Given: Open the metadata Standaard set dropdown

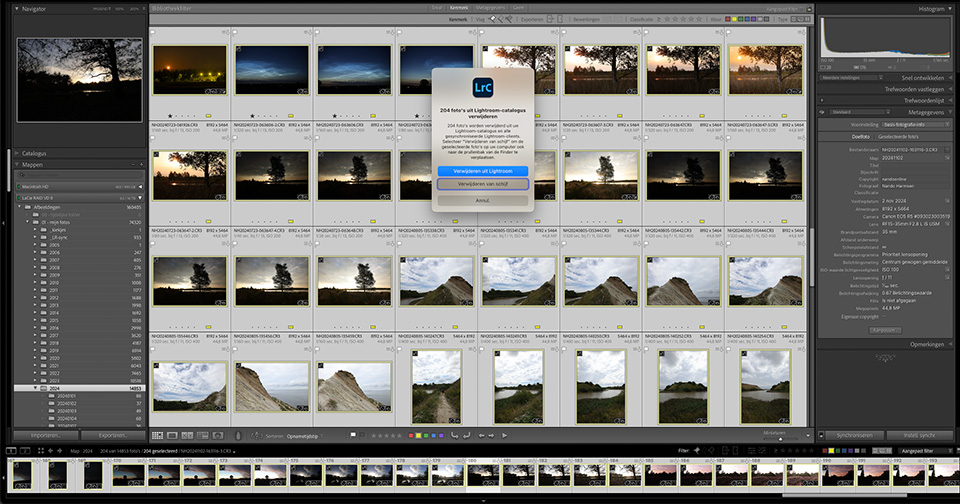Looking at the screenshot, I should pyautogui.click(x=860, y=112).
